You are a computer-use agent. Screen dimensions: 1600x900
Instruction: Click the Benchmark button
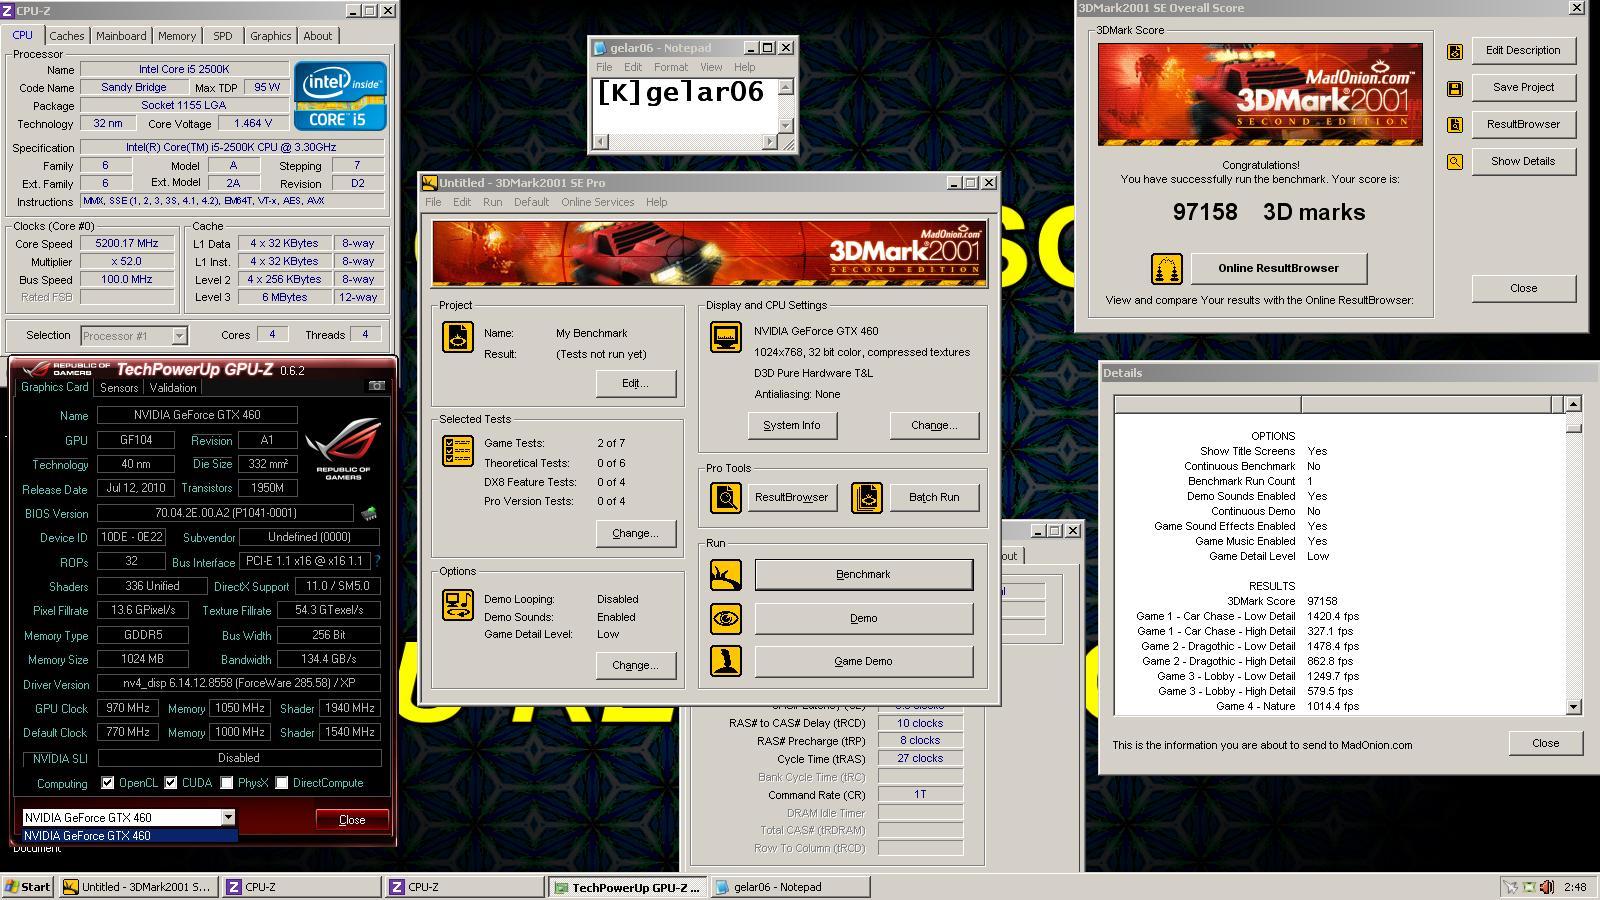[x=863, y=575]
